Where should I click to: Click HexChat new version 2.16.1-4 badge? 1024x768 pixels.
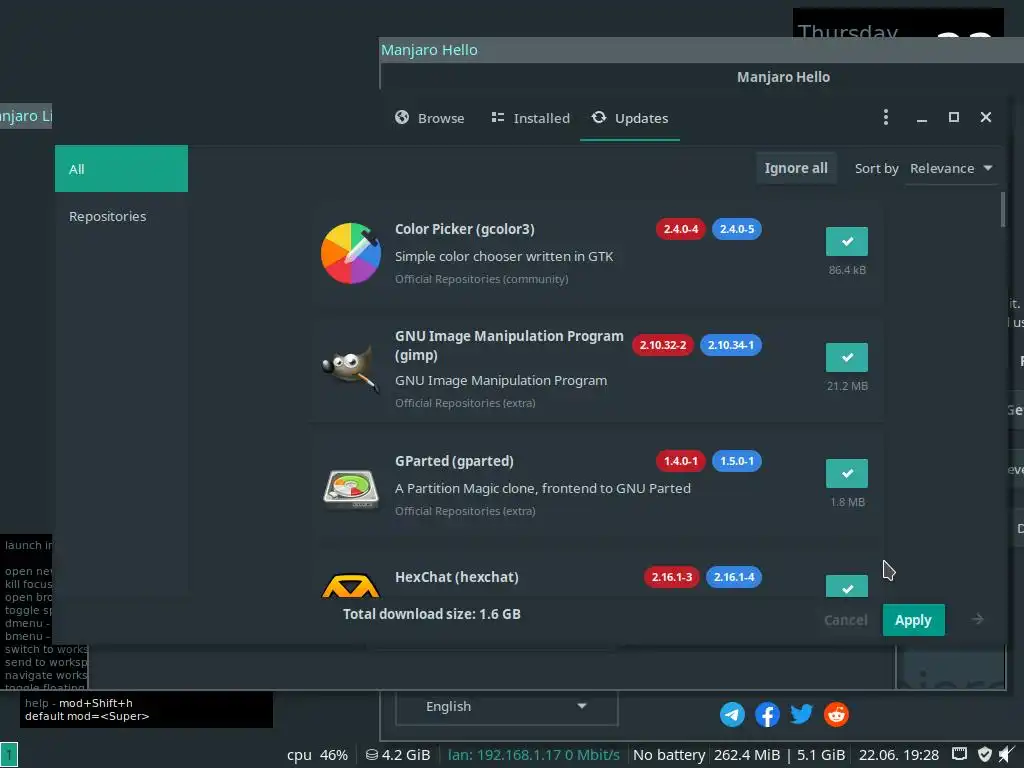click(x=734, y=577)
